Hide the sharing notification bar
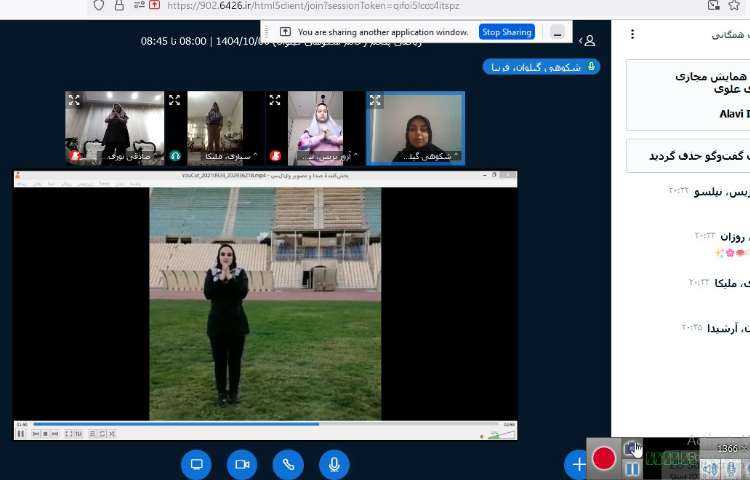The image size is (750, 480). [x=557, y=32]
